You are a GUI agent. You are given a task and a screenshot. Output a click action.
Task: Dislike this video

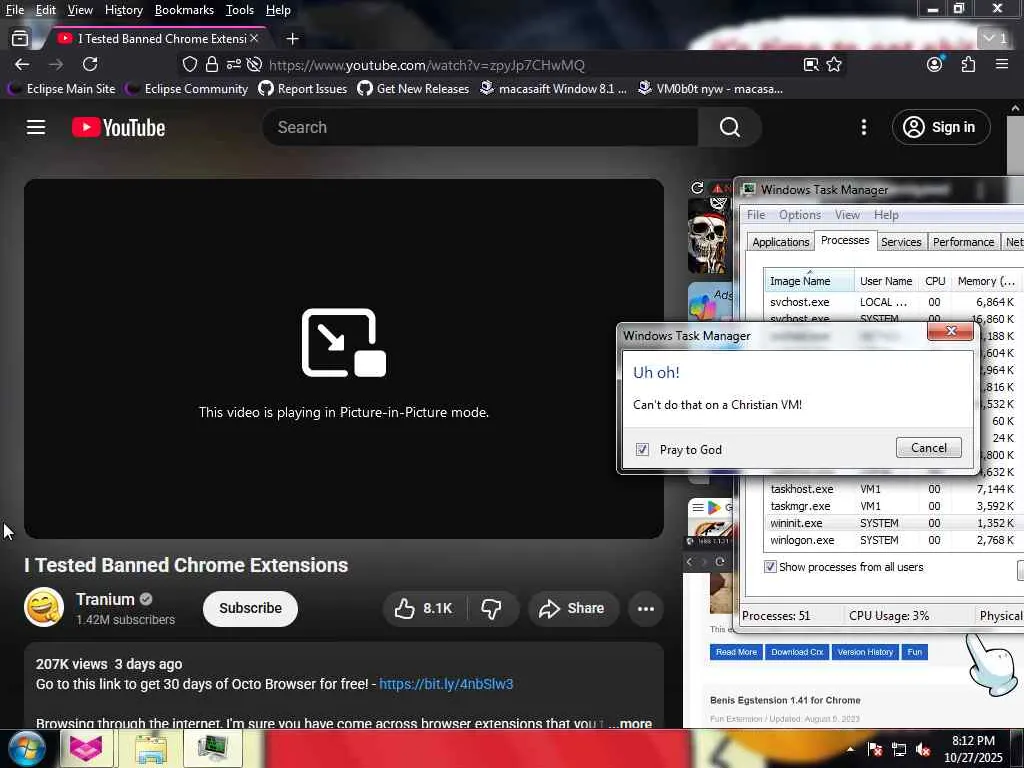point(492,609)
